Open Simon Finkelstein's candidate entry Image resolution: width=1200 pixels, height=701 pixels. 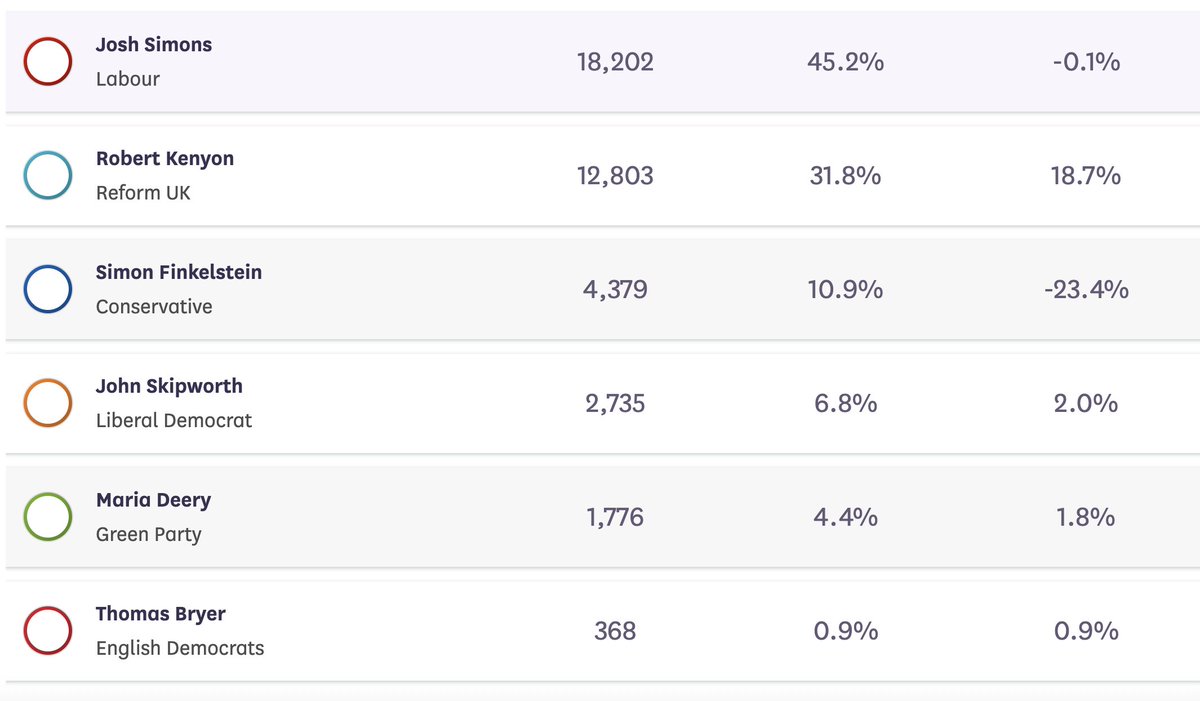(x=179, y=272)
